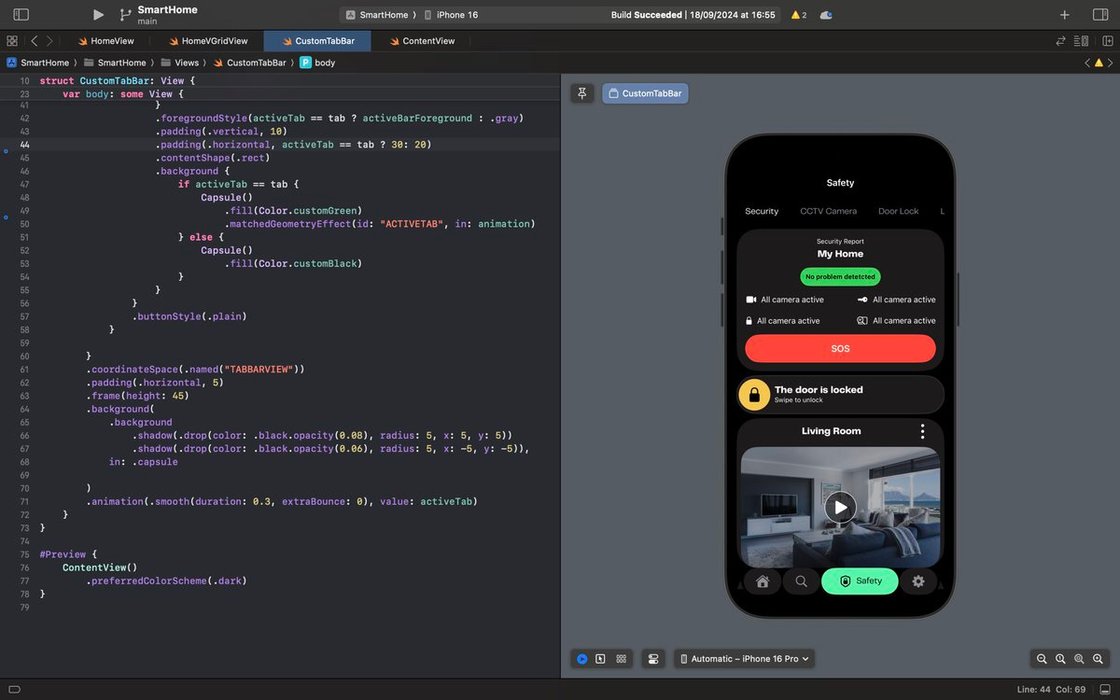
Task: Zoom in the preview canvas
Action: click(1098, 659)
